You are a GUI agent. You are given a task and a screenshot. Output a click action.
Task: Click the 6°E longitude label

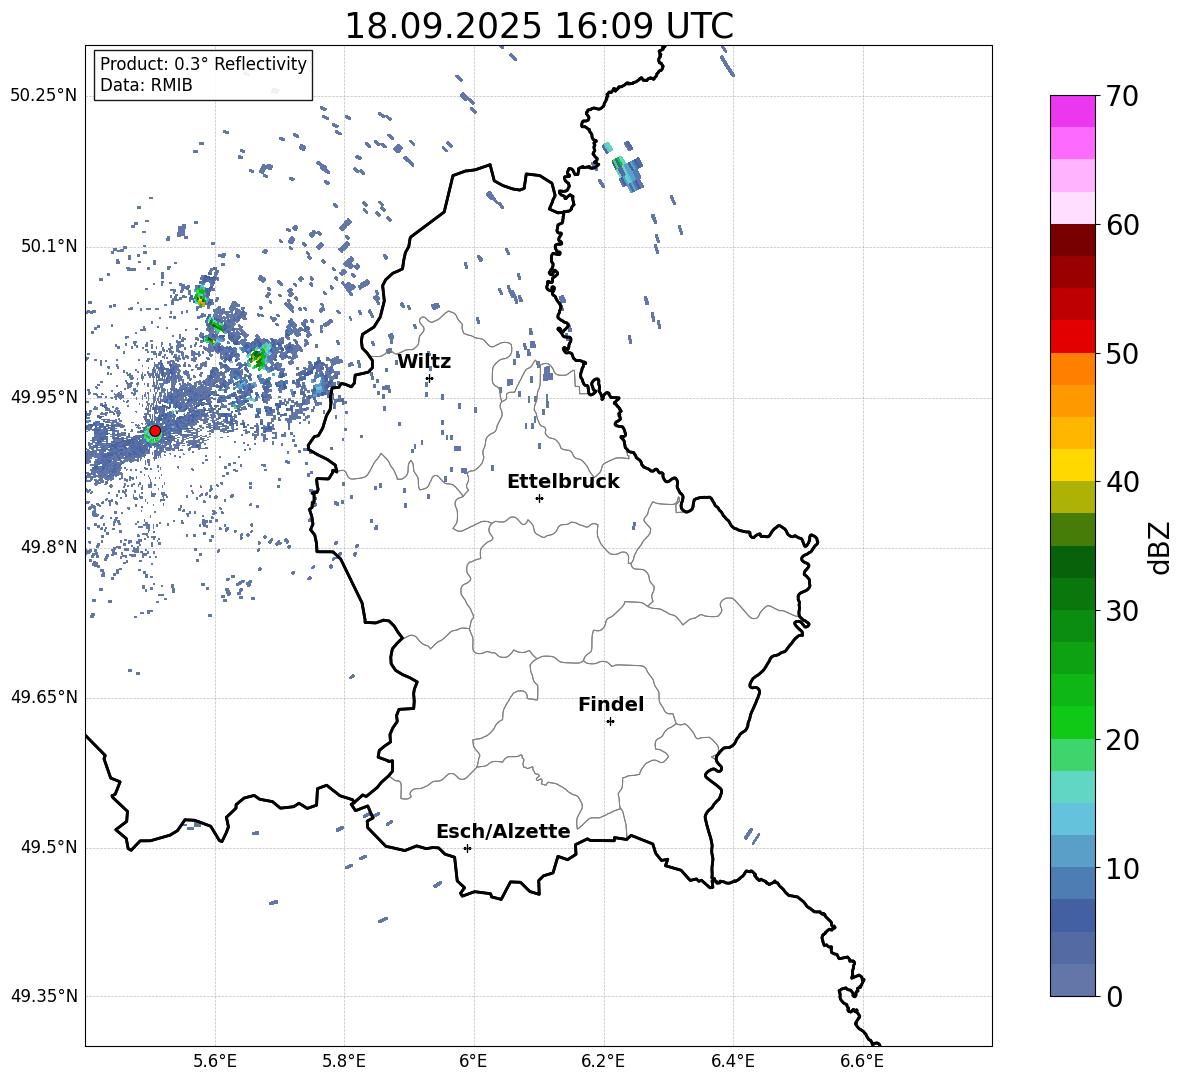coord(473,1061)
